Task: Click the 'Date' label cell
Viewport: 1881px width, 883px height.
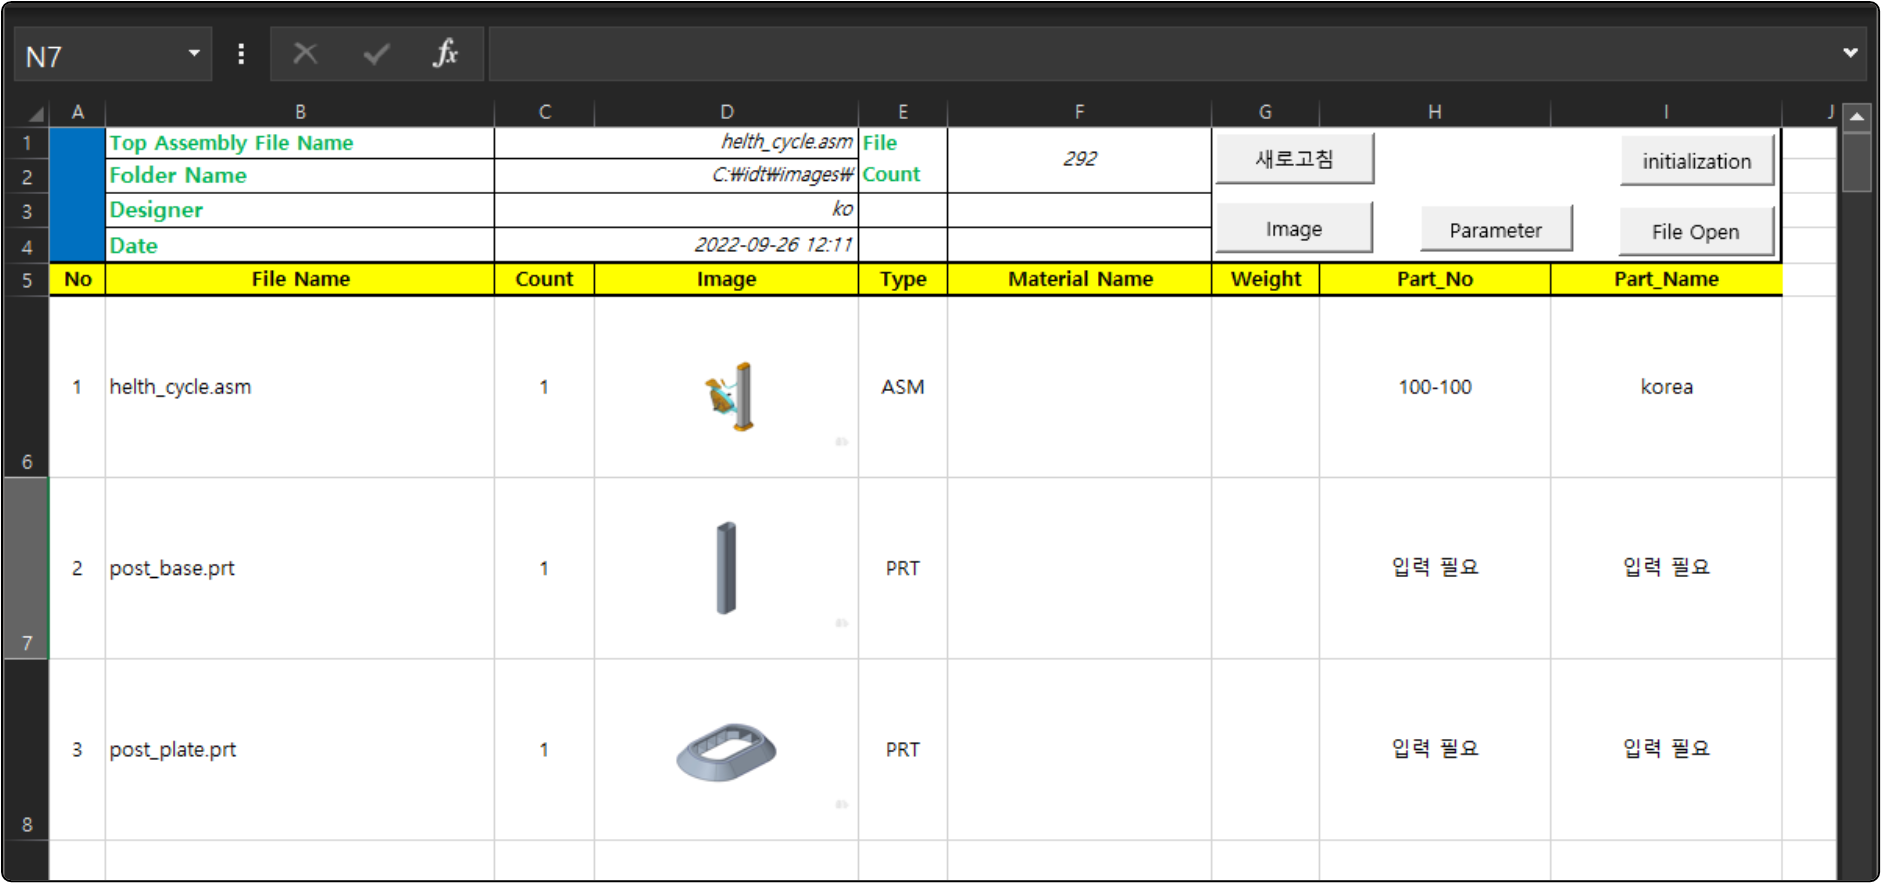Action: coord(300,245)
